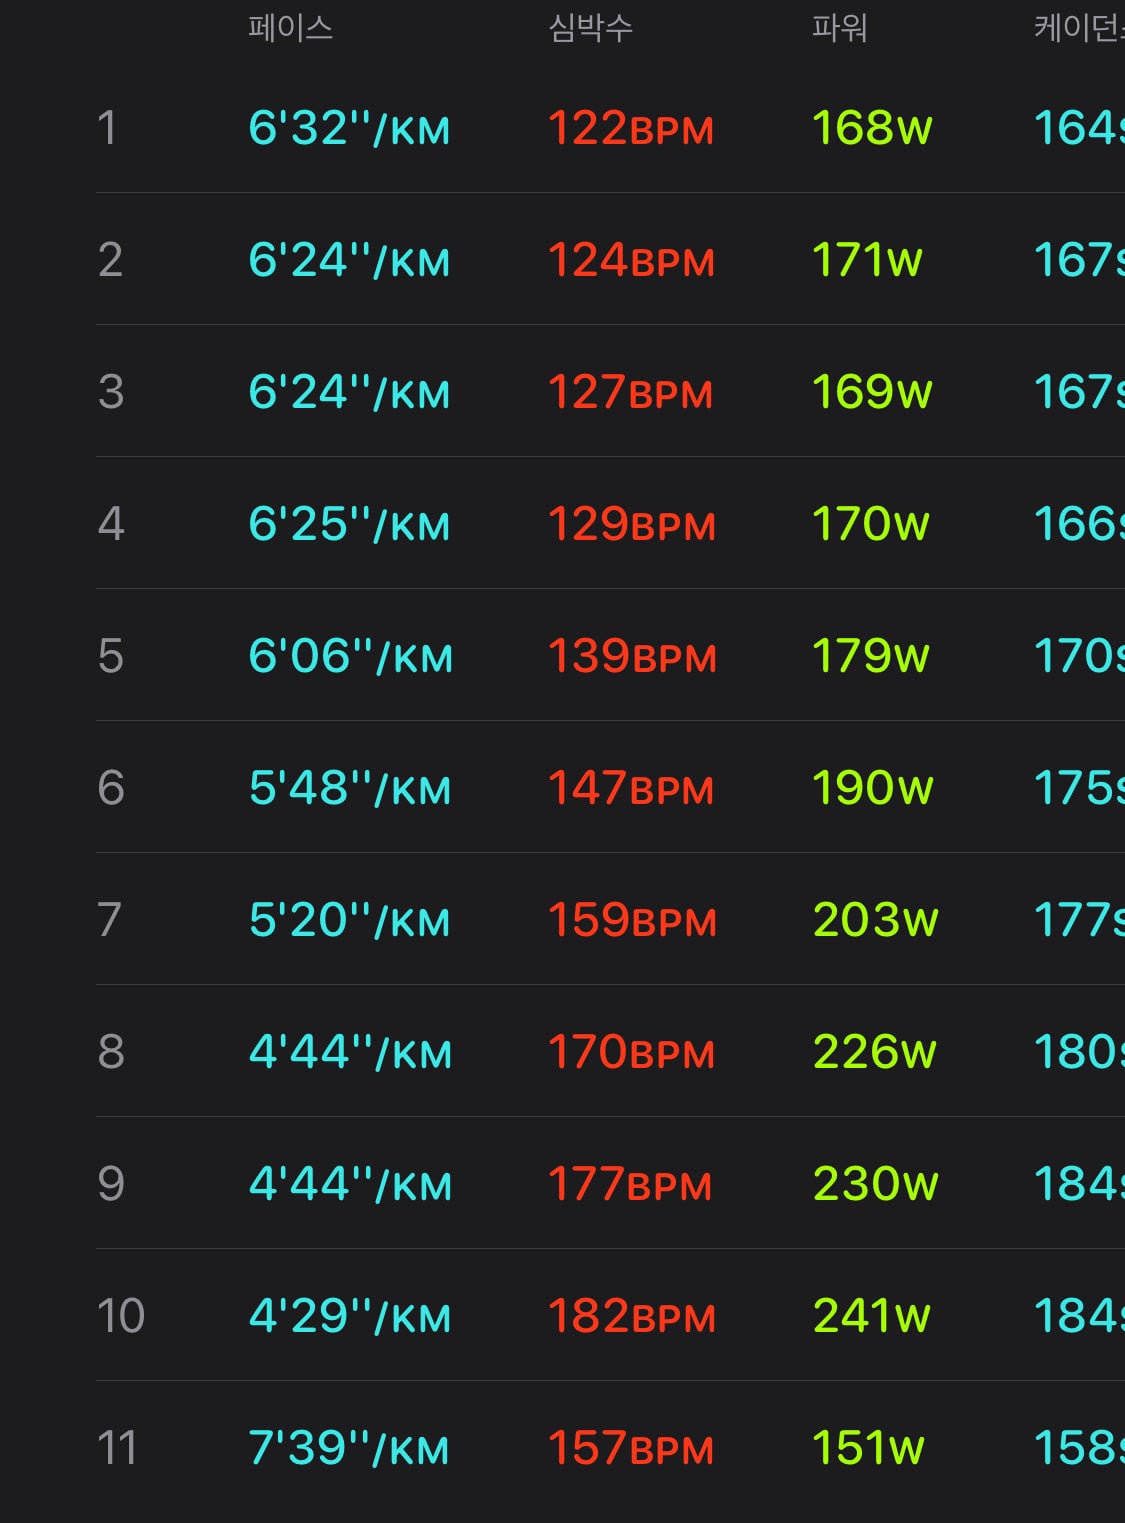
Task: Select split number 11
Action: pyautogui.click(x=117, y=1448)
